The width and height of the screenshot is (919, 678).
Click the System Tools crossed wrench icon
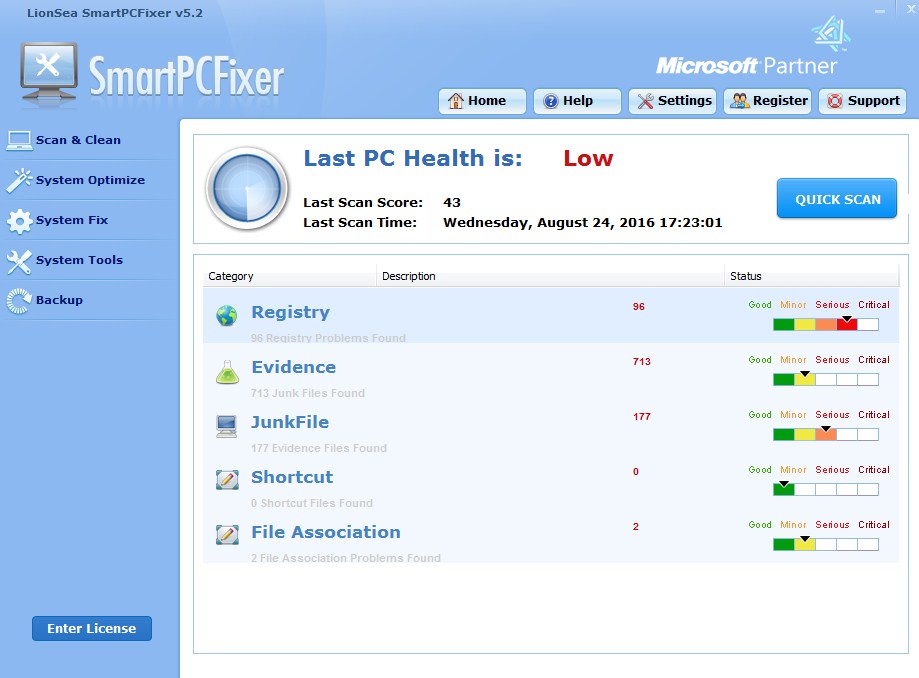[x=19, y=261]
